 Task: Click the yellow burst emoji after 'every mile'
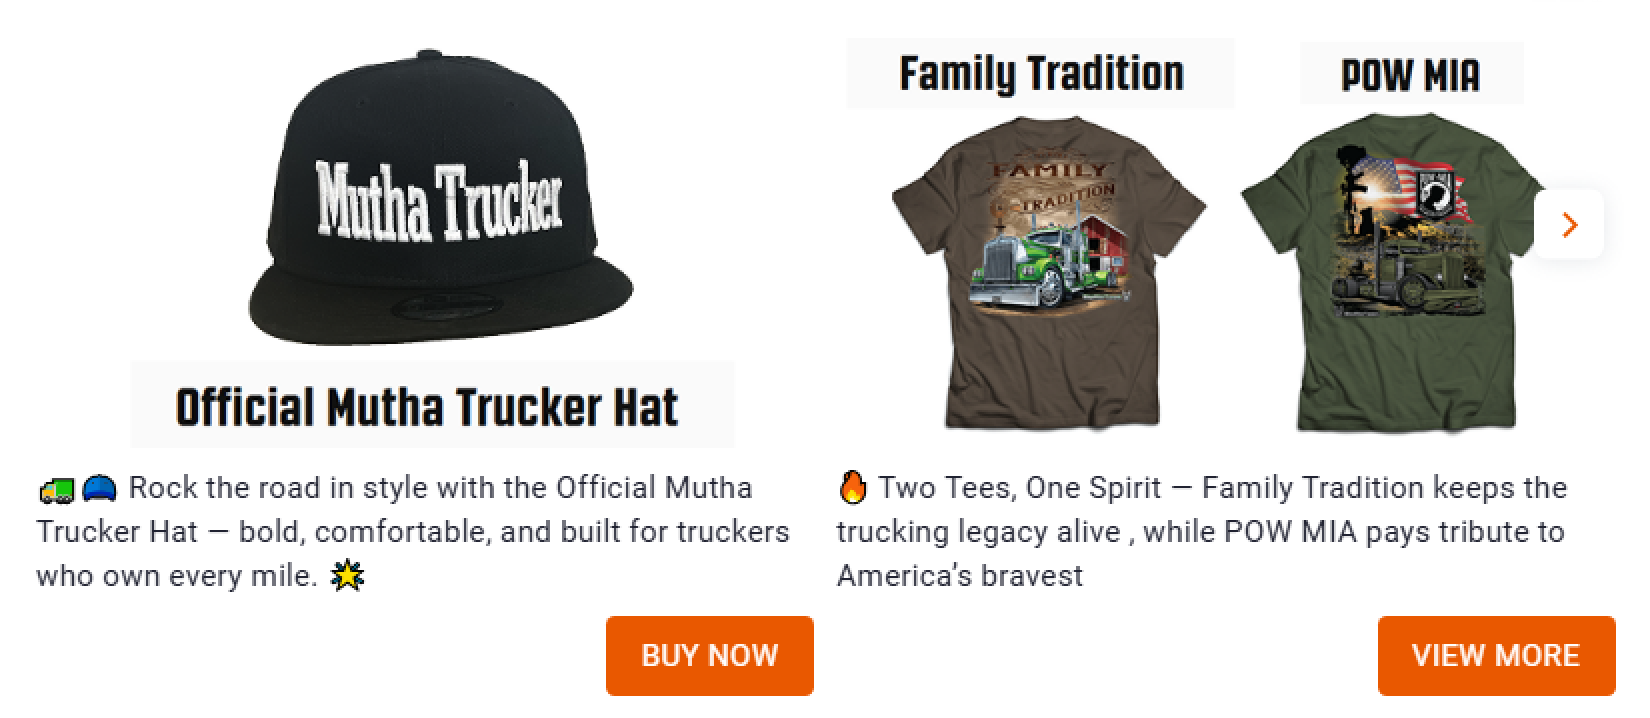click(347, 576)
